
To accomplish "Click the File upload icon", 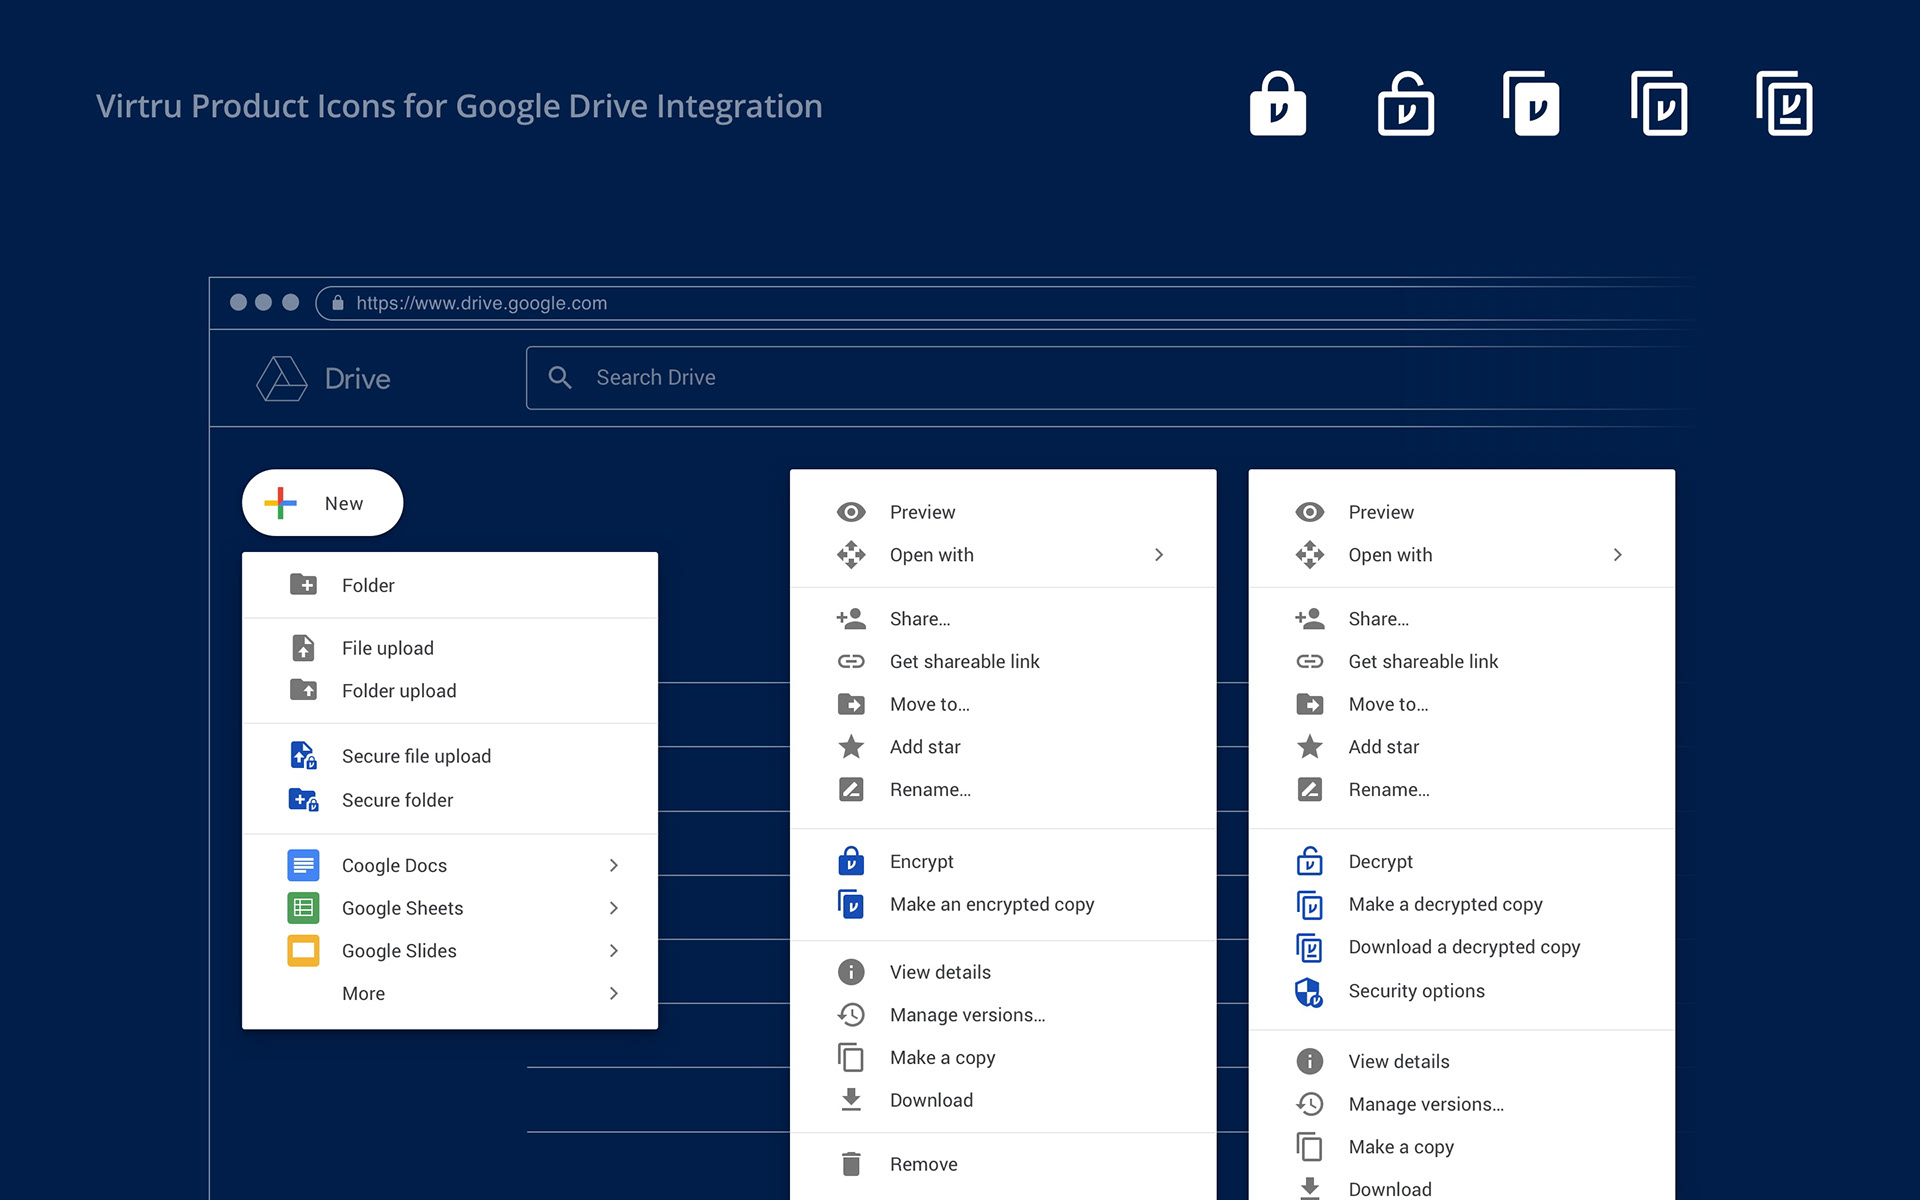I will (x=303, y=647).
